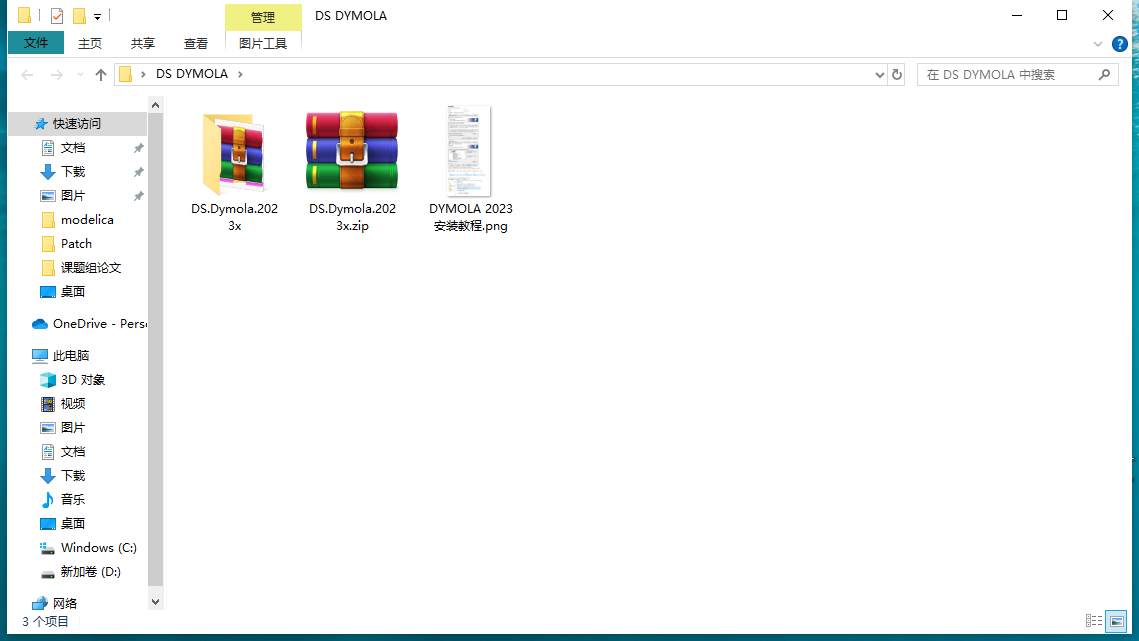Screen dimensions: 1139x641
Task: Switch to the 共享 ribbon tab
Action: point(142,44)
